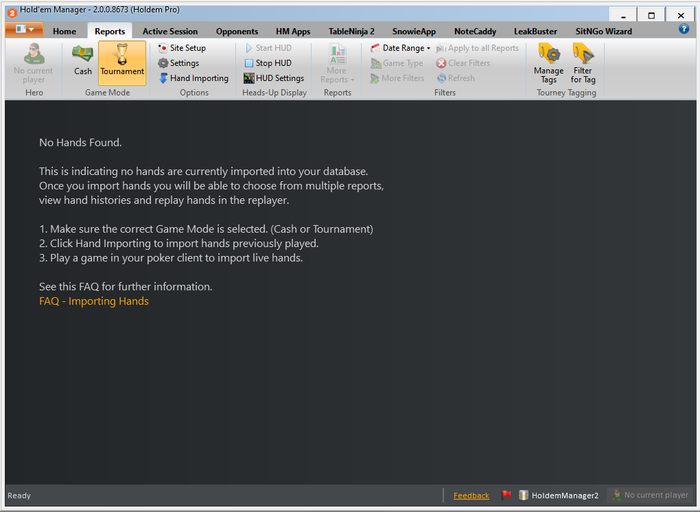
Task: Open the HM Apps tab
Action: click(293, 31)
